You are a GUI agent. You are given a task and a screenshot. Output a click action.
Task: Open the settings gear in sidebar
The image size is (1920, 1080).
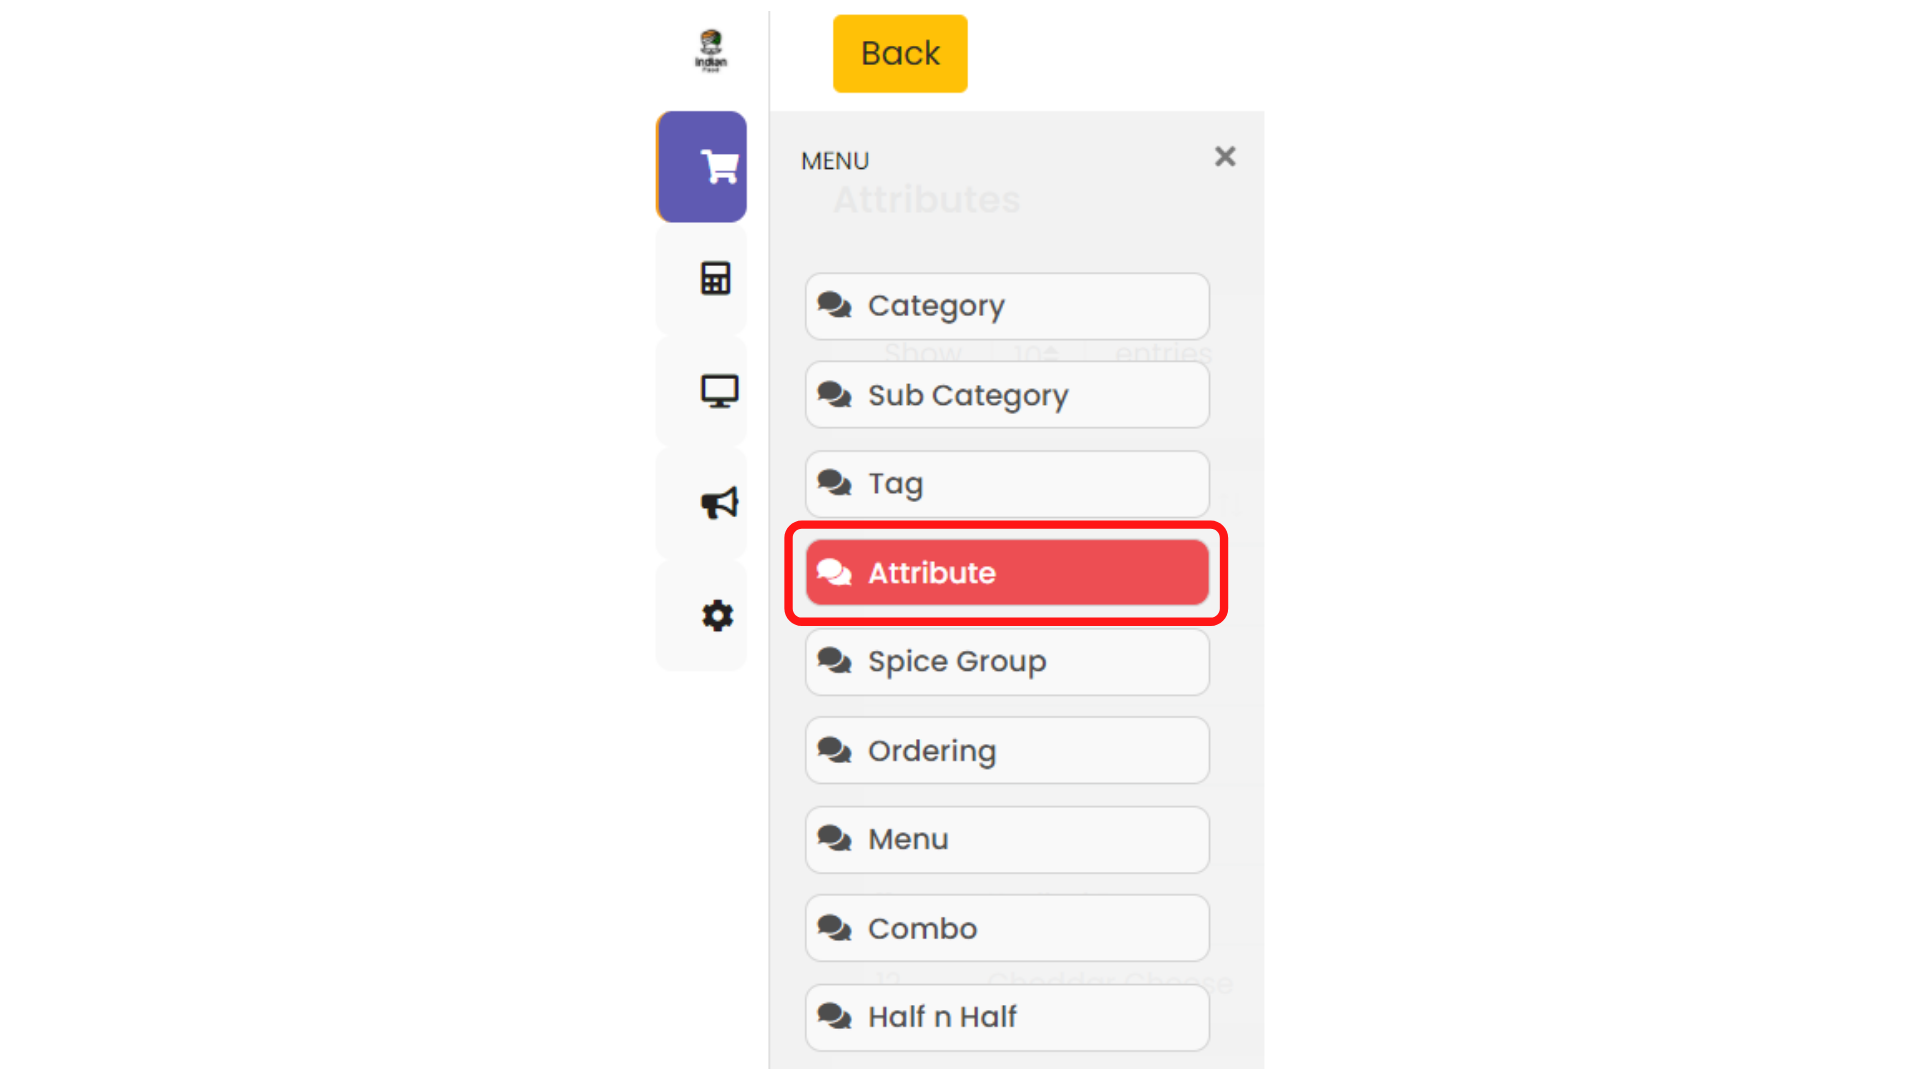pos(717,615)
